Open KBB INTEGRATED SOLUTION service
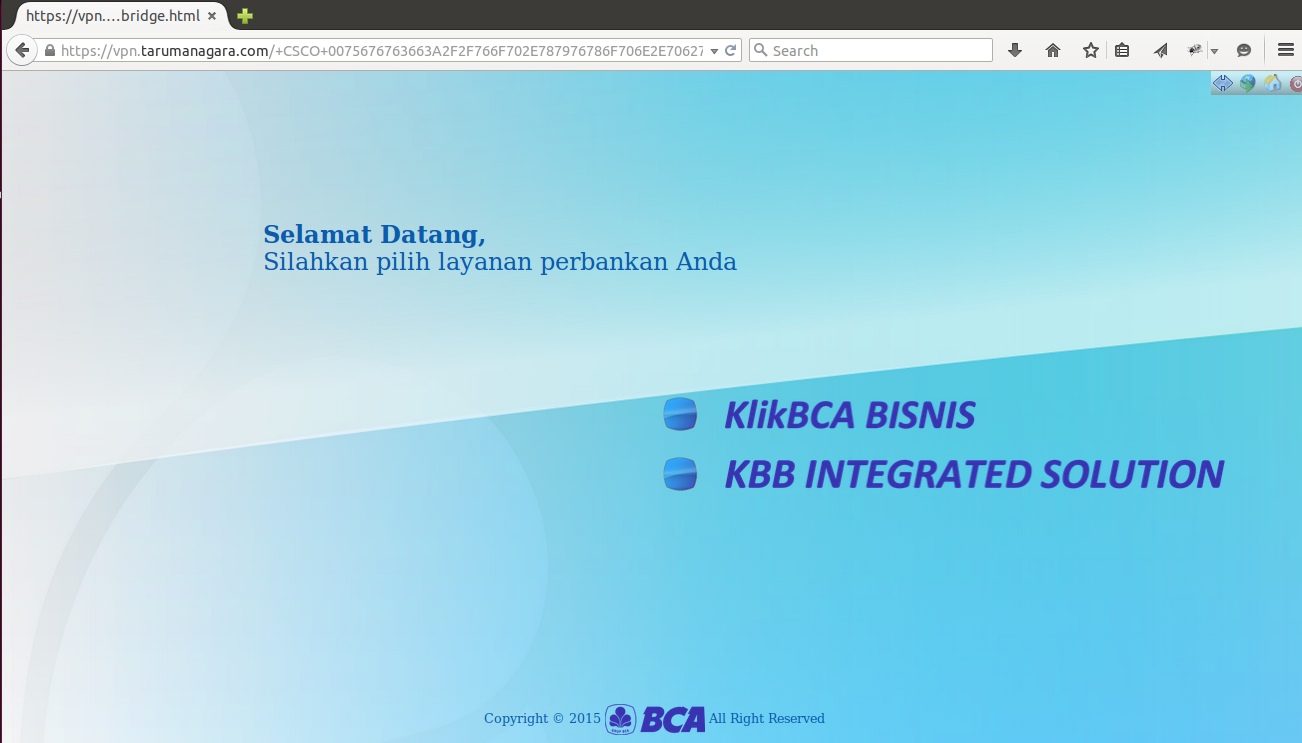This screenshot has height=743, width=1302. coord(974,474)
